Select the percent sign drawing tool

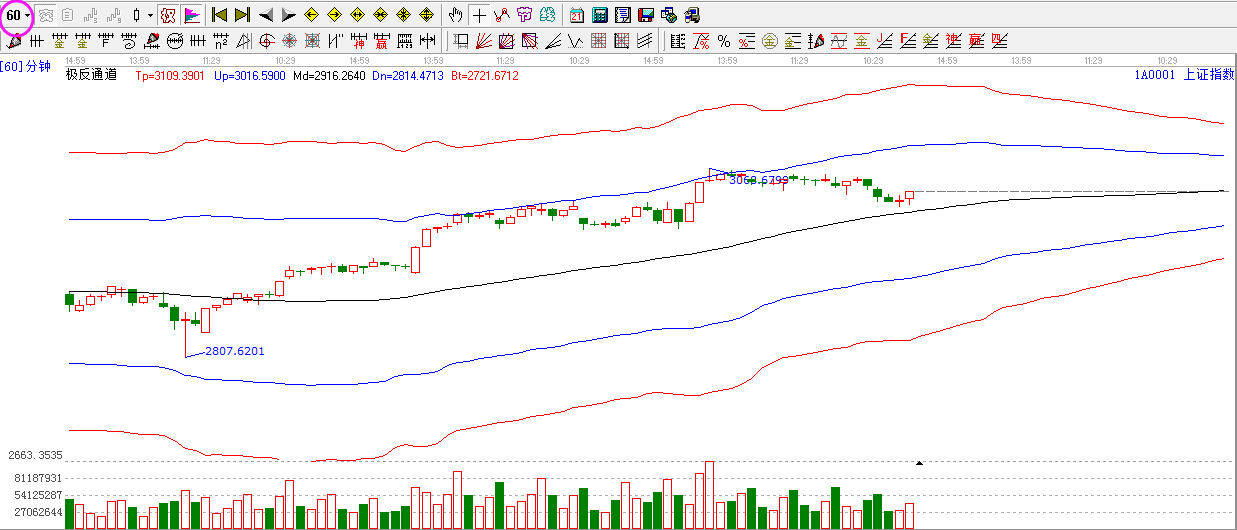pyautogui.click(x=723, y=41)
